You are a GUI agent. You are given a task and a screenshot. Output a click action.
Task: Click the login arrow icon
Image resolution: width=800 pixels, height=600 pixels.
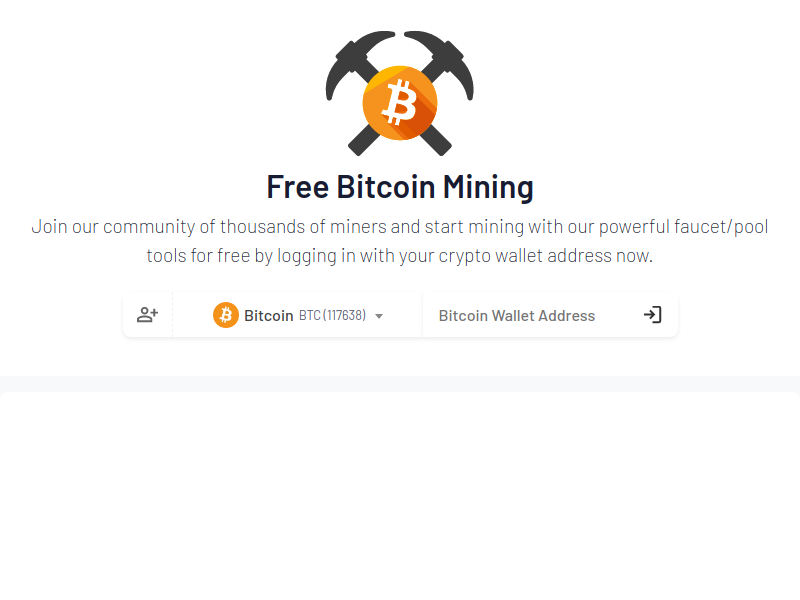(653, 315)
